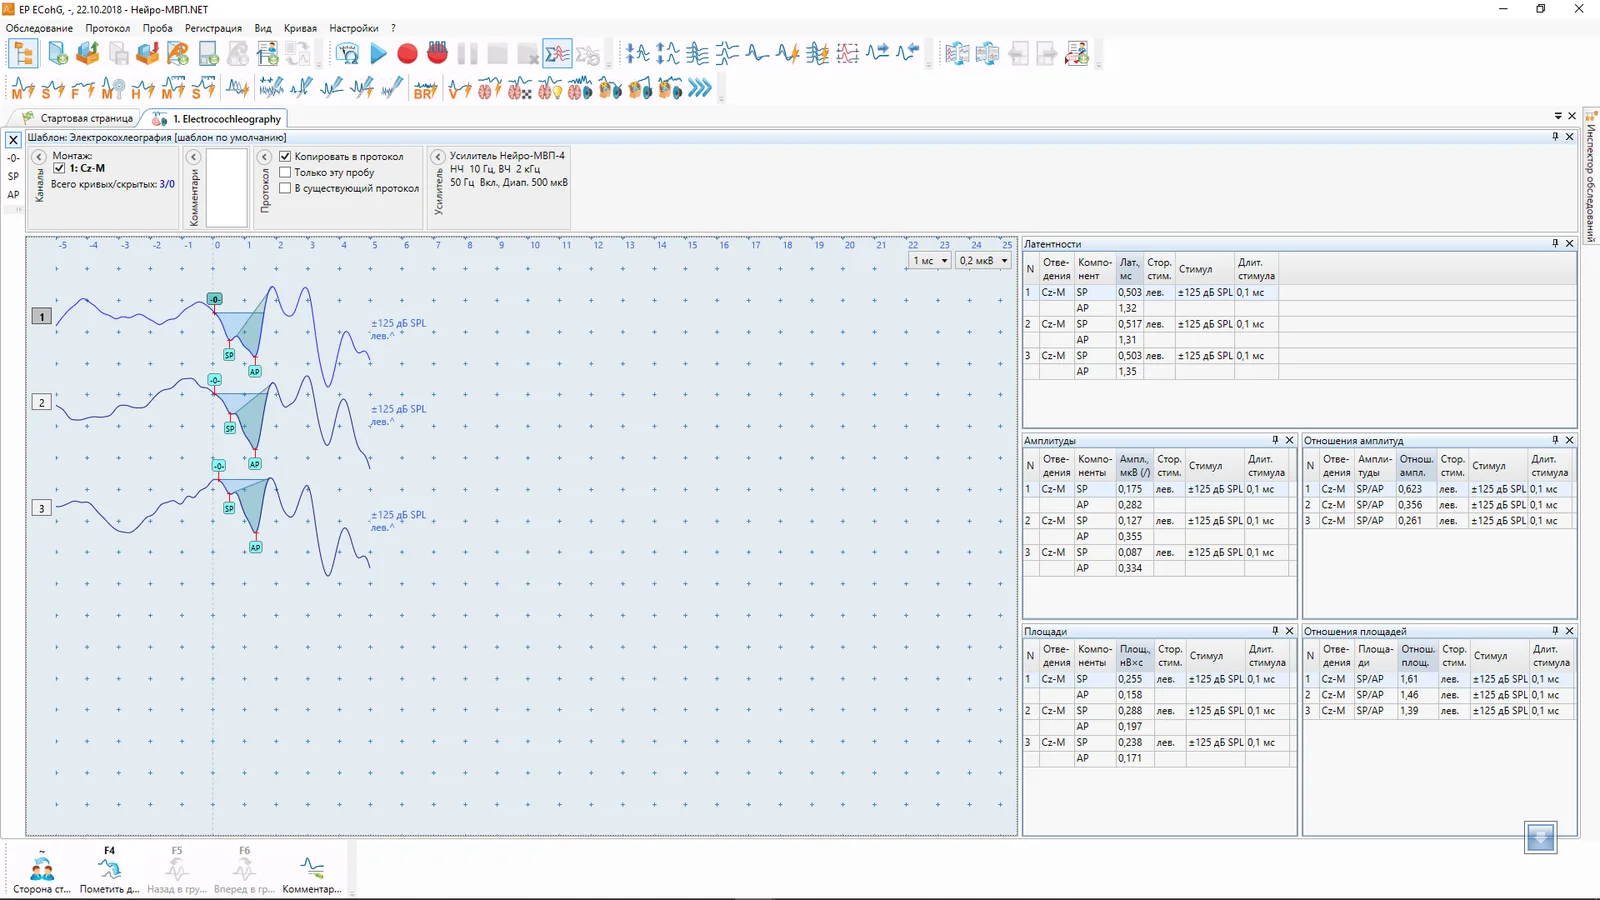Viewport: 1600px width, 900px height.
Task: Collapse the Усилитель panel arrow
Action: 438,157
